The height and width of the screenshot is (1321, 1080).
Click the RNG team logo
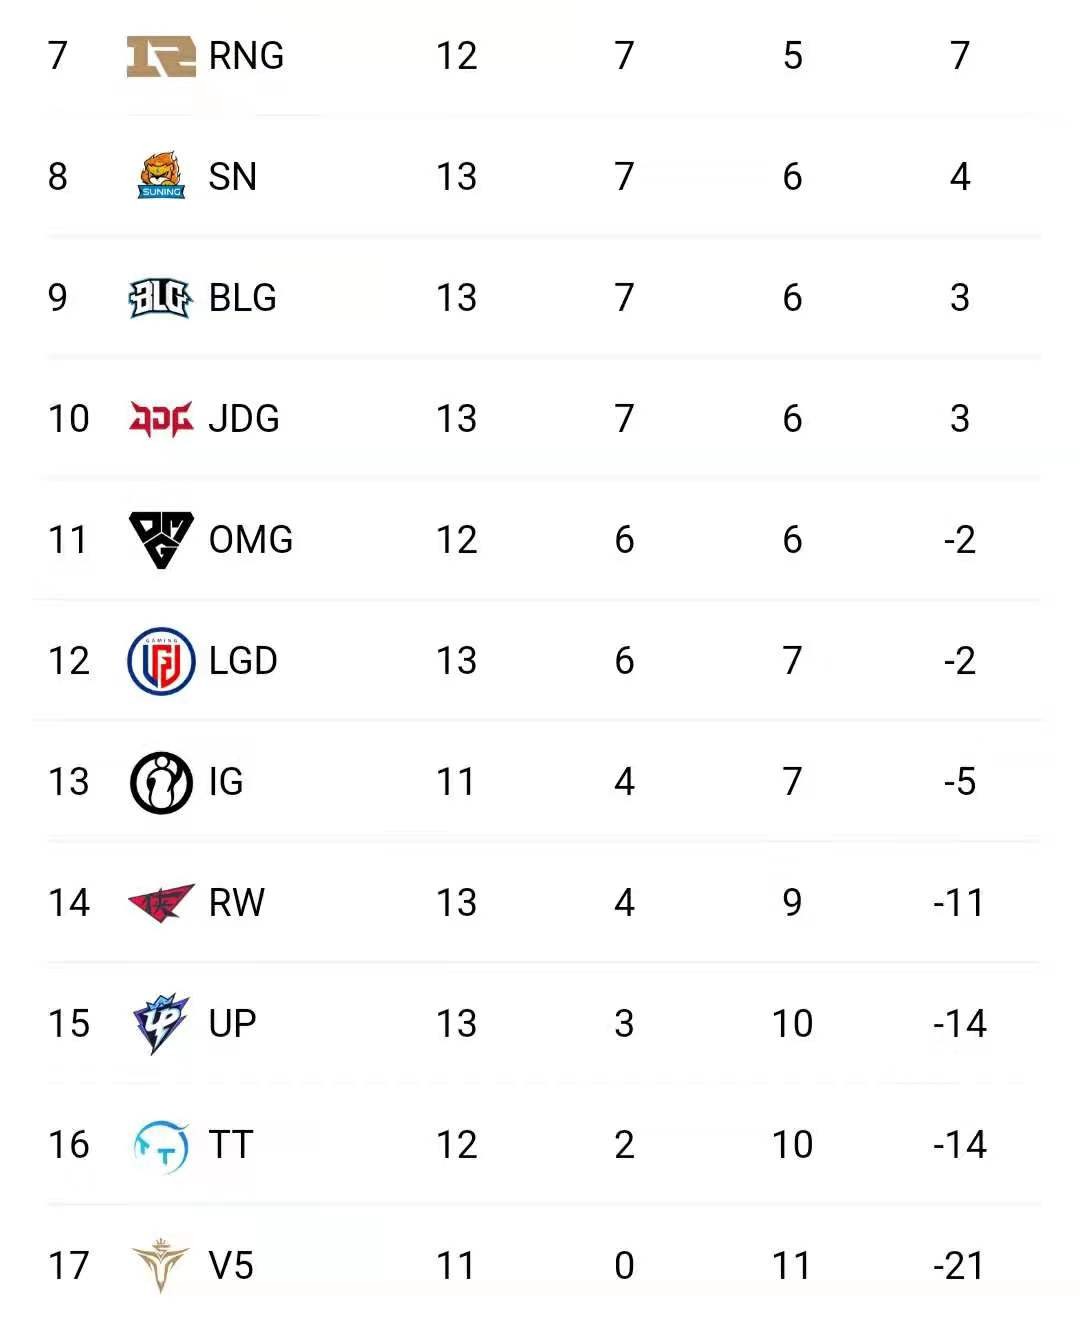point(160,56)
